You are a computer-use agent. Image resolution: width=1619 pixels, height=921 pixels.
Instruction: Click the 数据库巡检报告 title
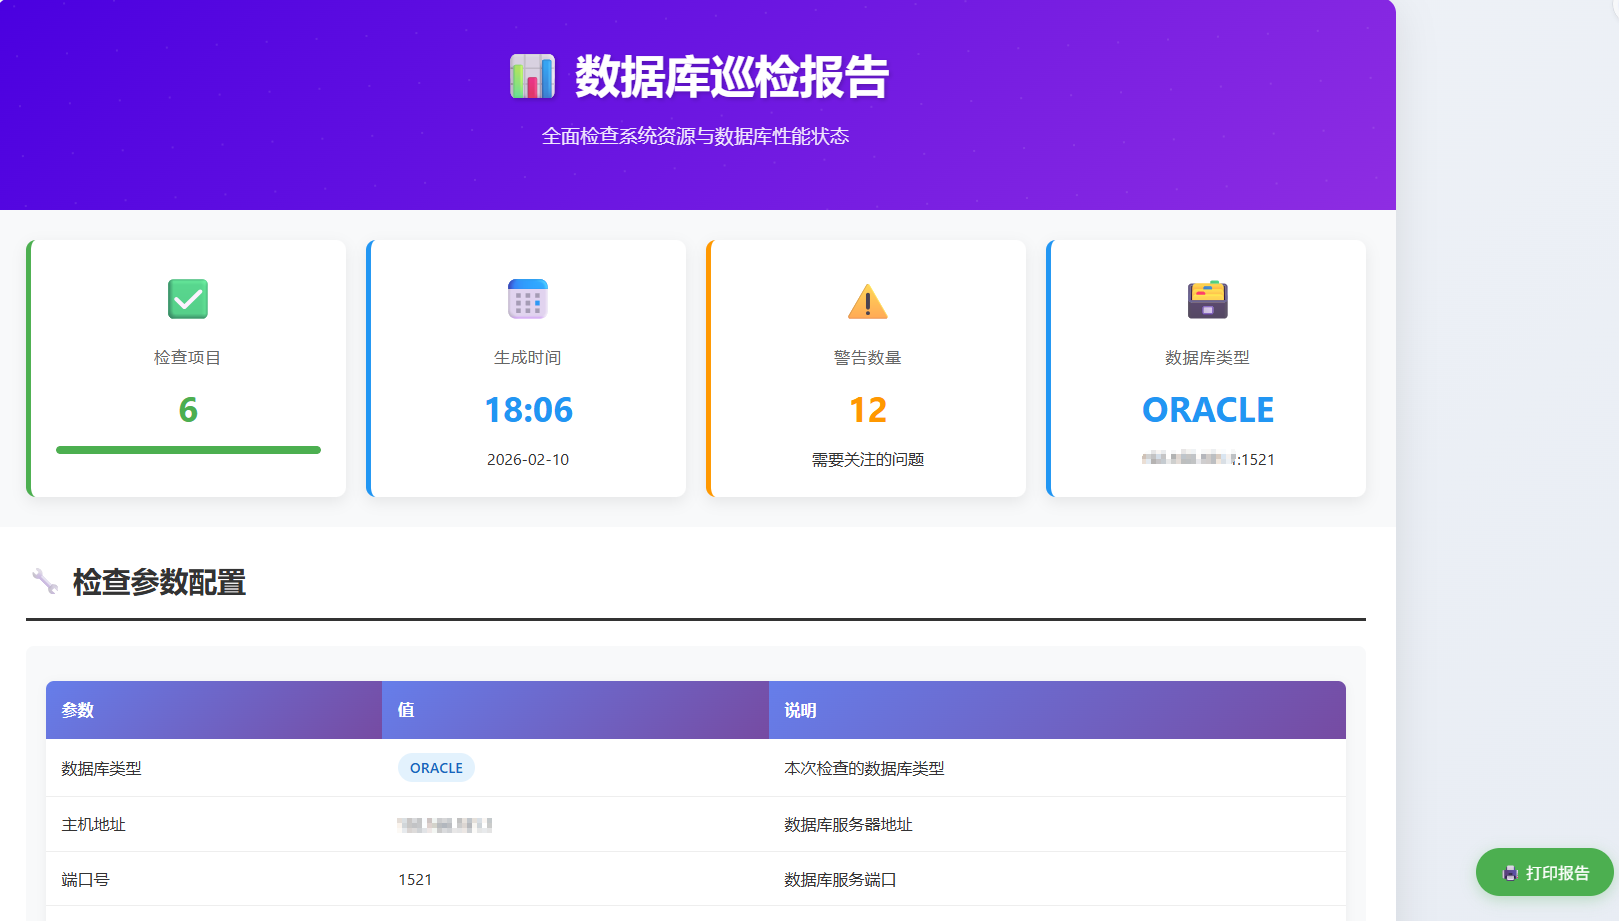tap(731, 77)
